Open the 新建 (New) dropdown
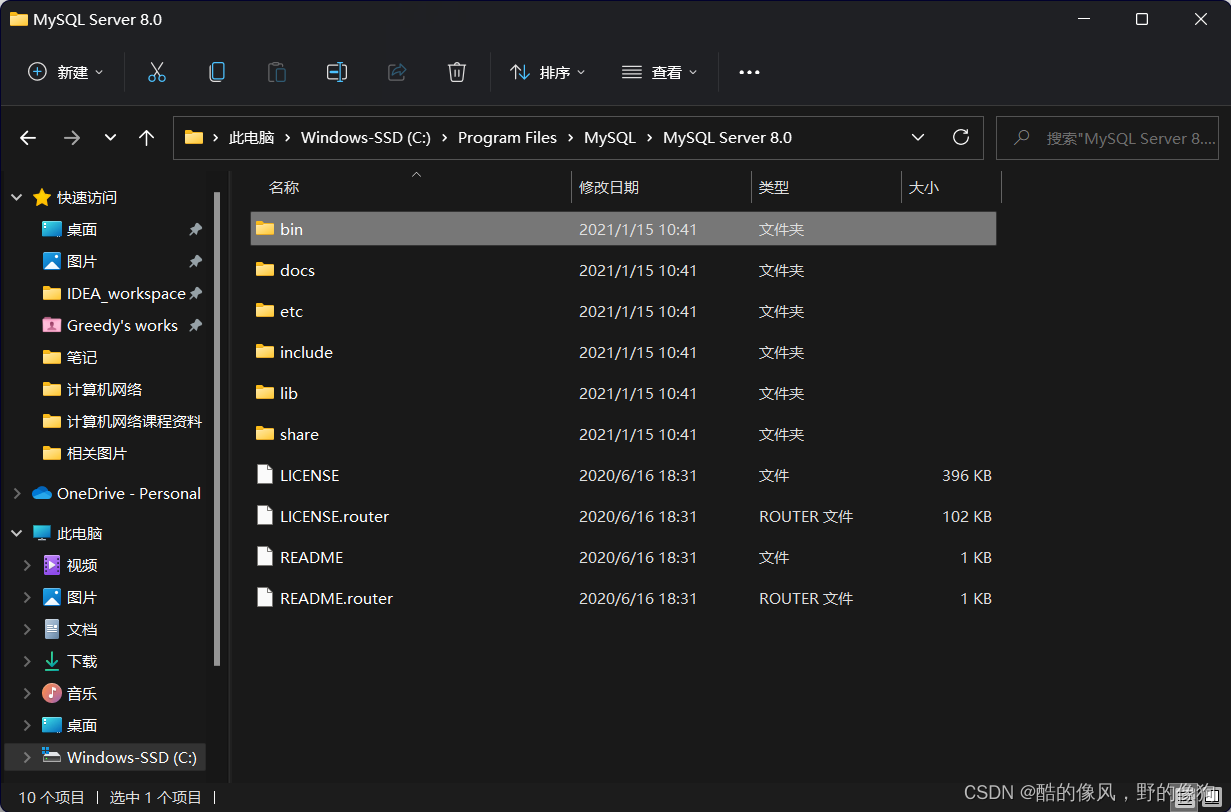 tap(65, 72)
